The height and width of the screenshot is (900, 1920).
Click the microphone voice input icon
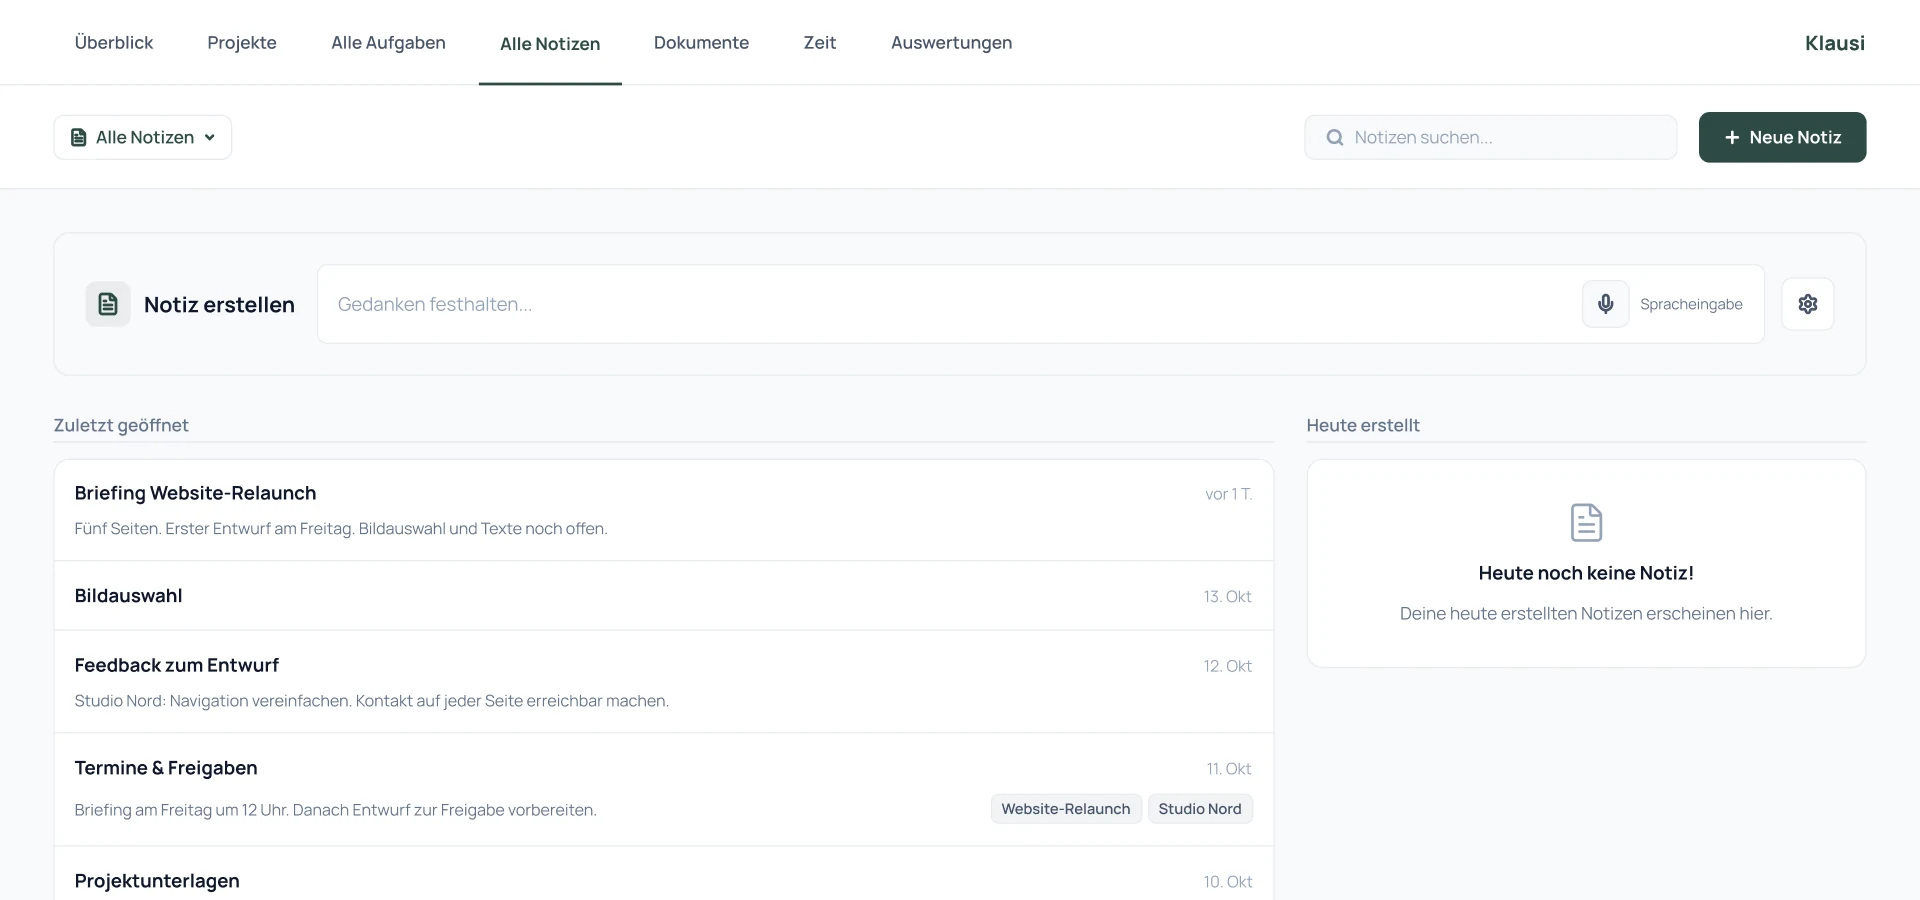pyautogui.click(x=1605, y=304)
